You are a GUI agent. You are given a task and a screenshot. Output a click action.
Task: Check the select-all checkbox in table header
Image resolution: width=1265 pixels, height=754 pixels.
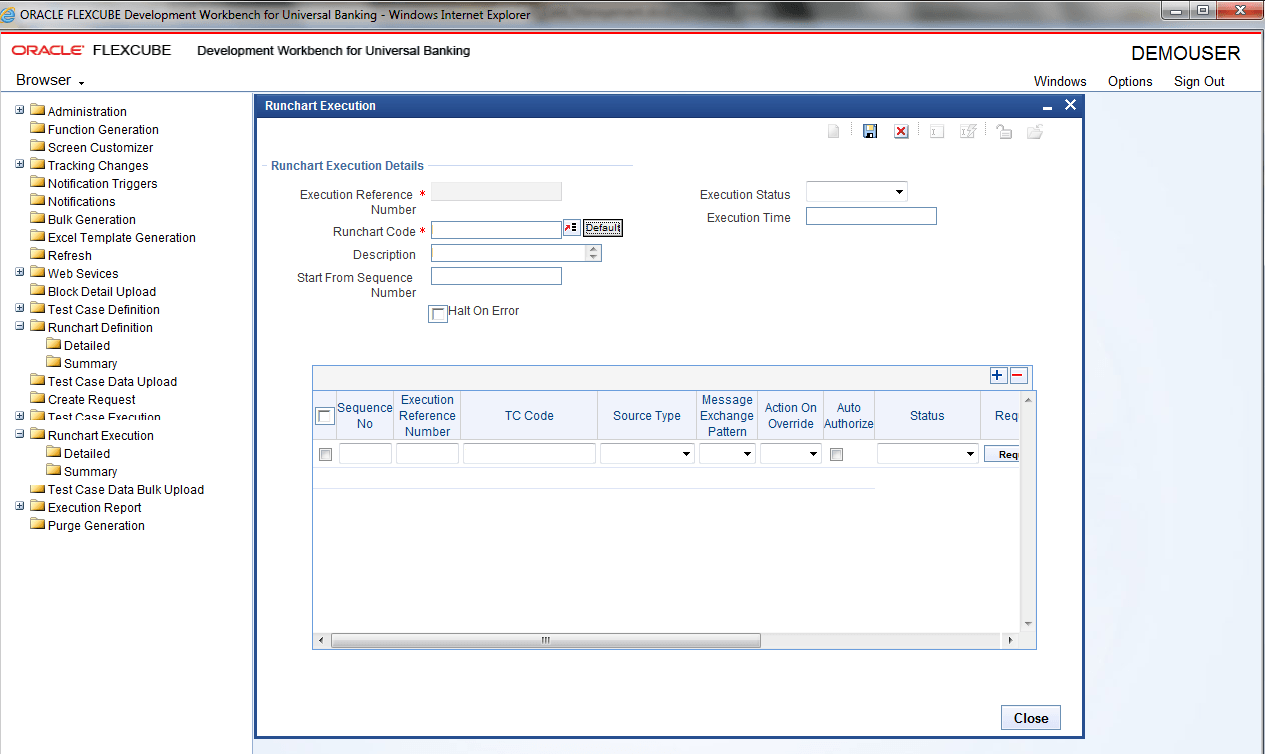point(325,416)
